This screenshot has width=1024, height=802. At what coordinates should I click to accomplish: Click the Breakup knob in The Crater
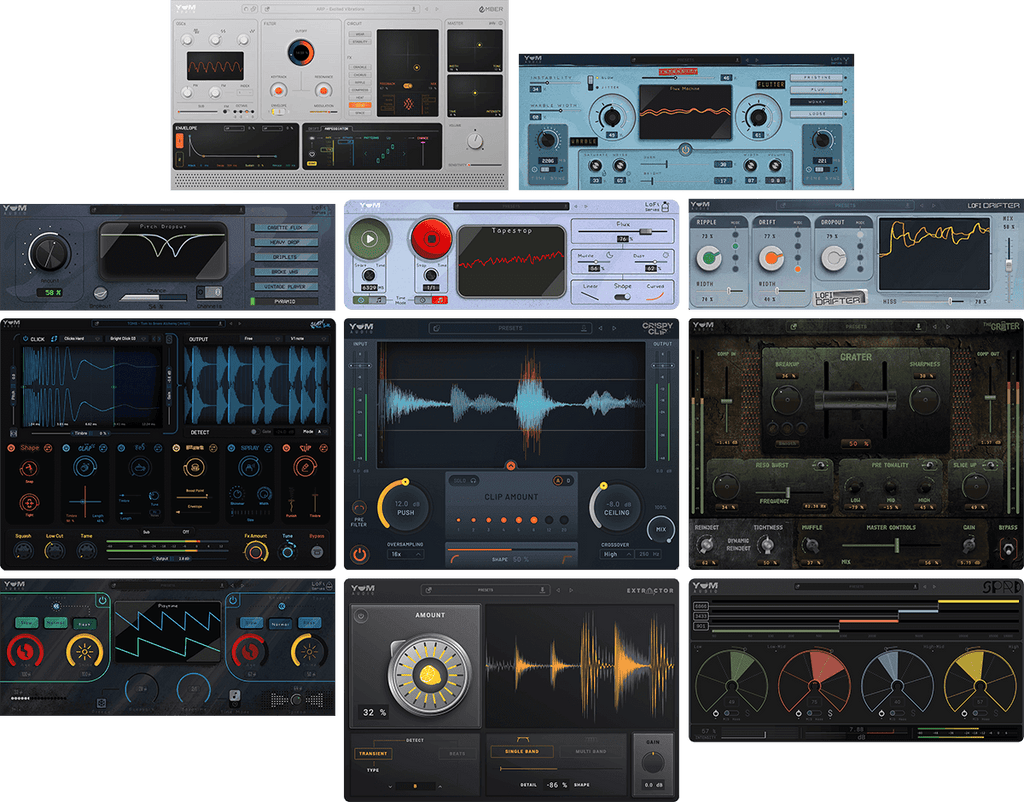787,400
